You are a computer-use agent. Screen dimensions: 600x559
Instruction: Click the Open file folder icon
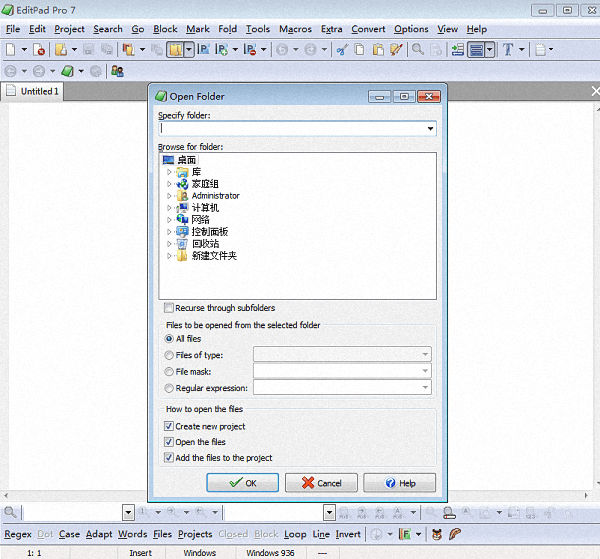pyautogui.click(x=60, y=49)
